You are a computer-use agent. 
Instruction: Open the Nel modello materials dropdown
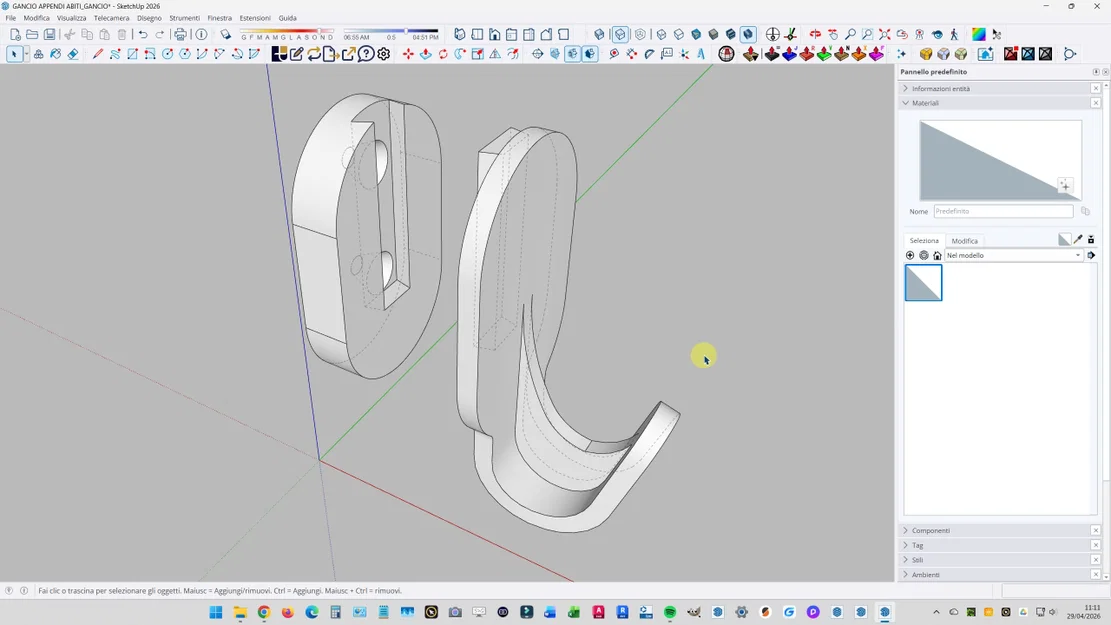point(1014,255)
